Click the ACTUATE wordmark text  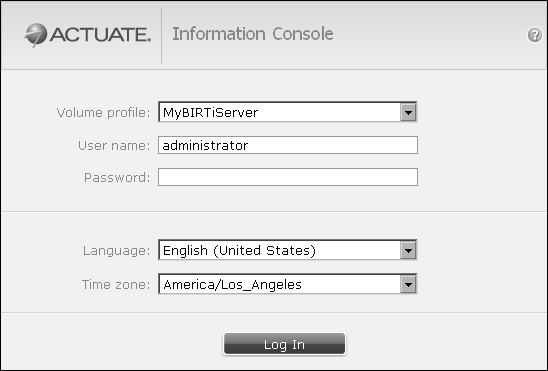pyautogui.click(x=100, y=35)
